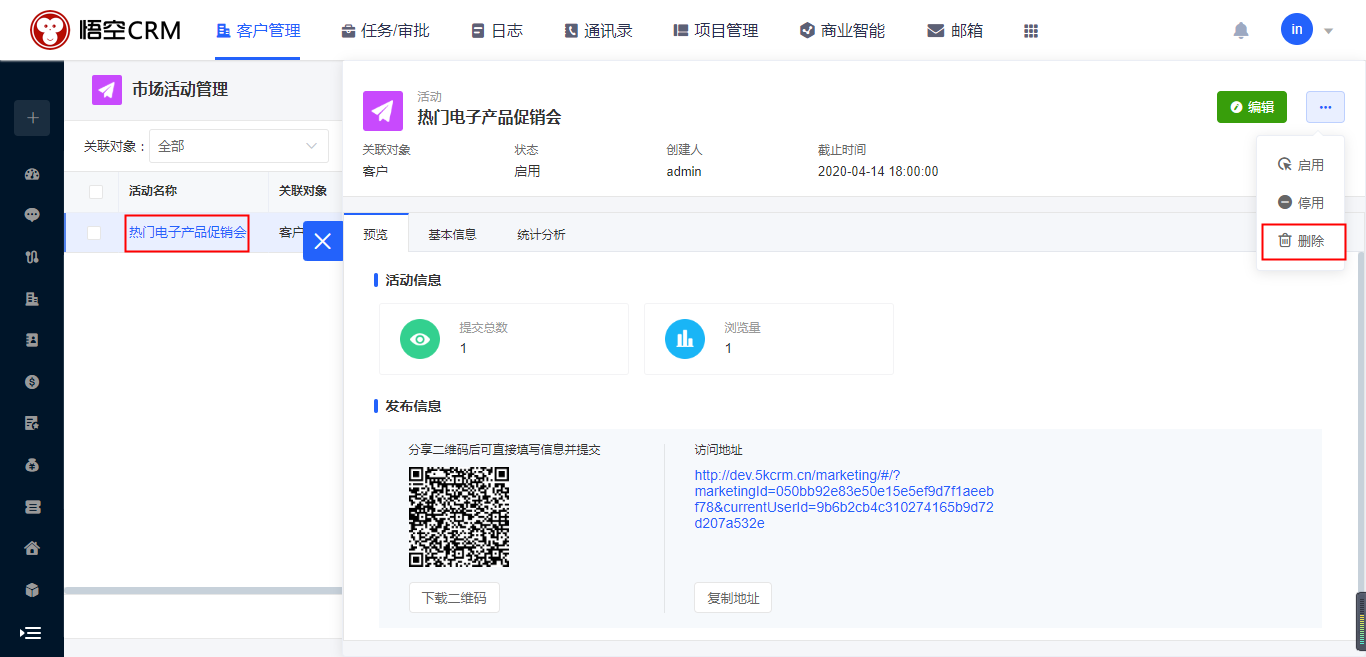Click the home icon in left sidebar
This screenshot has width=1366, height=657.
[x=32, y=548]
